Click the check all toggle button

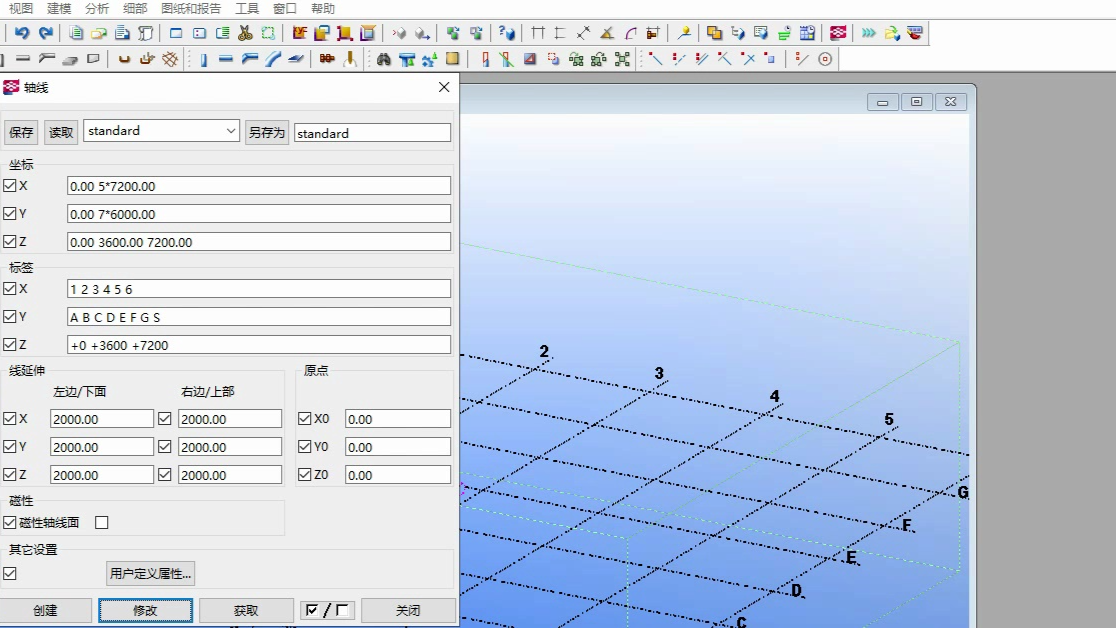click(x=328, y=610)
